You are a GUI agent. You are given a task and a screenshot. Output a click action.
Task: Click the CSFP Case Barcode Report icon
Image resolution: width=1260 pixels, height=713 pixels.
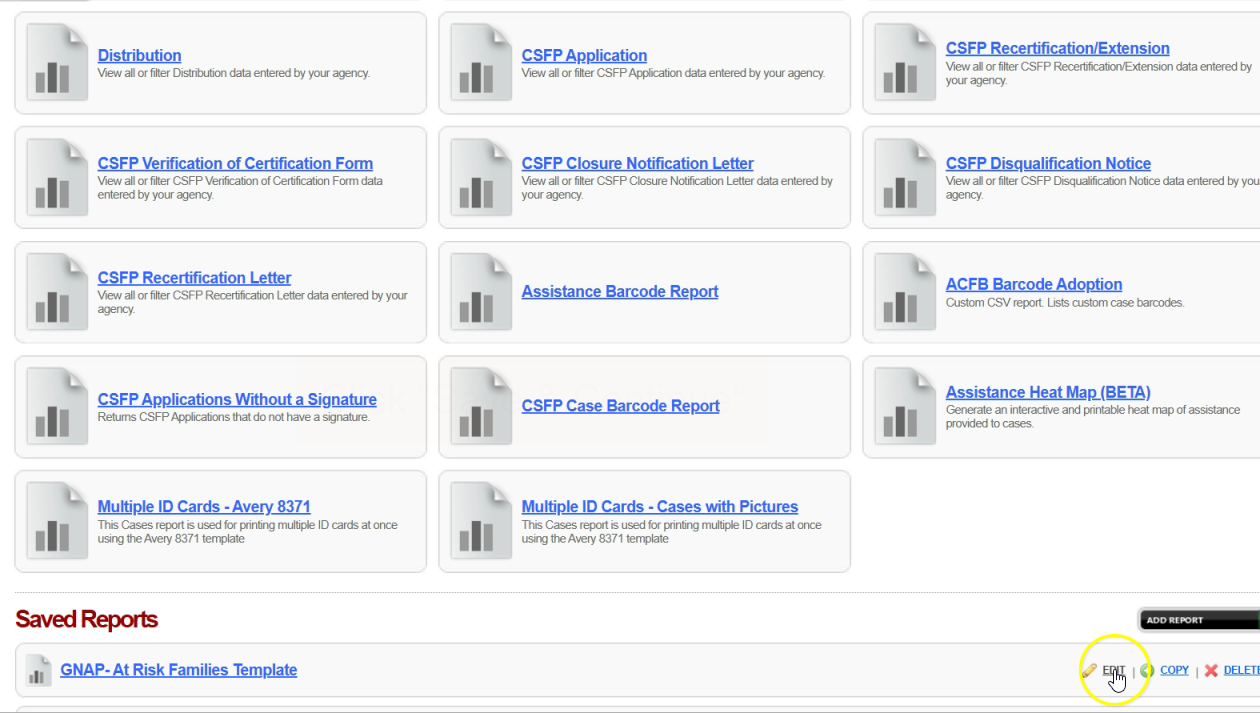pyautogui.click(x=481, y=406)
